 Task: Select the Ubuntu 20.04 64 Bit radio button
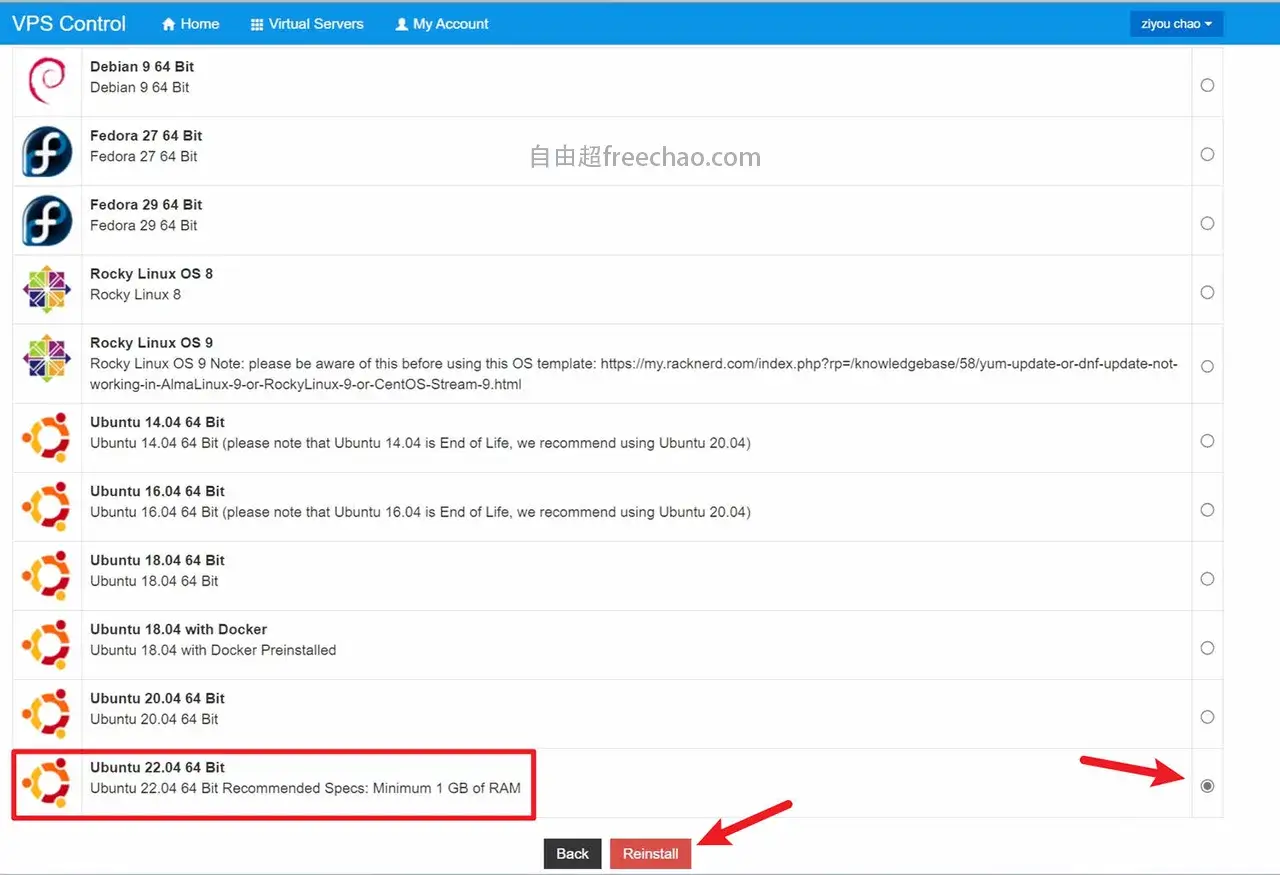tap(1207, 716)
